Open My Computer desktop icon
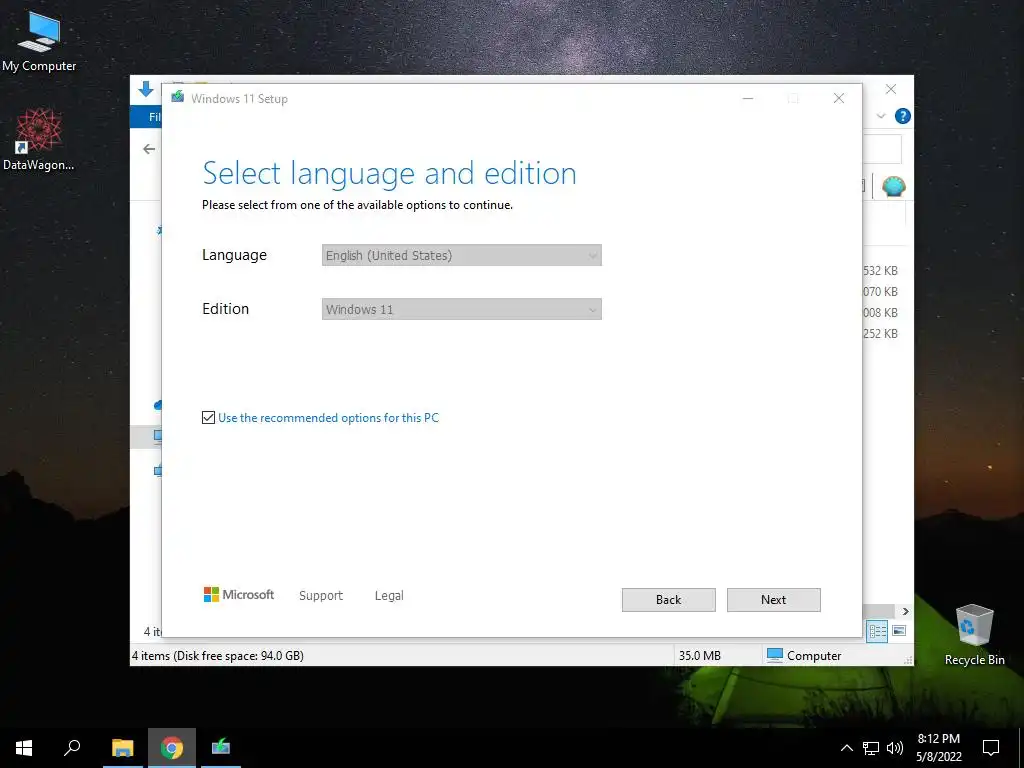The width and height of the screenshot is (1024, 768). point(39,41)
